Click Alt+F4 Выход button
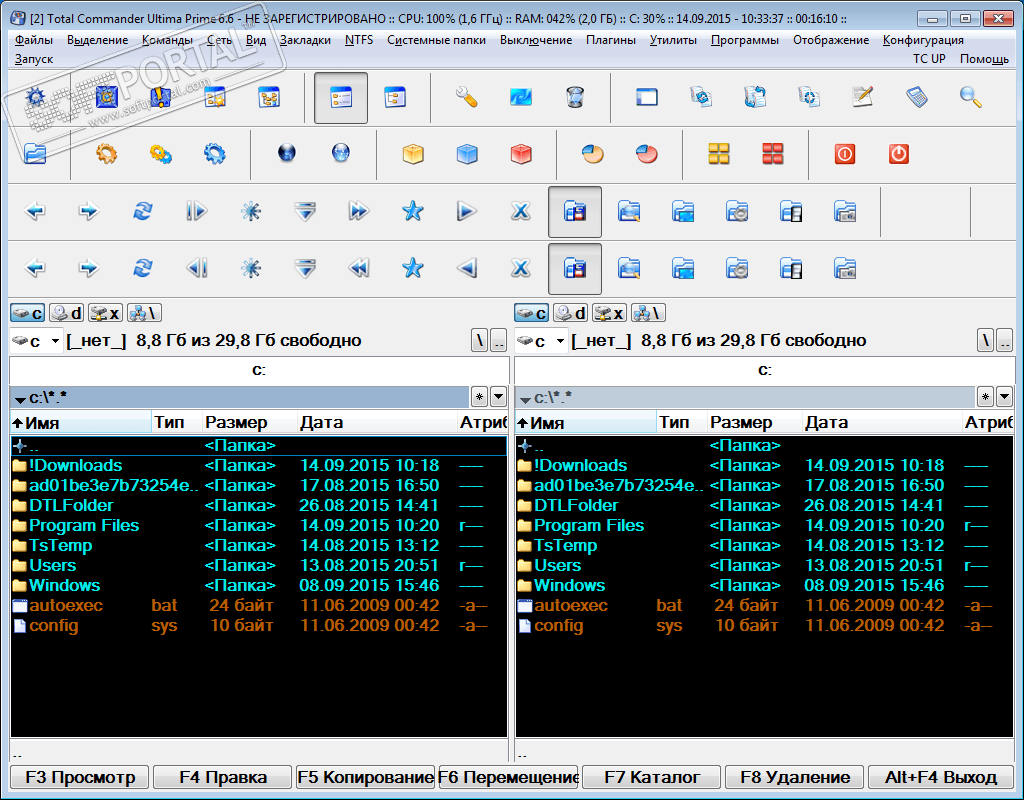 [x=940, y=777]
